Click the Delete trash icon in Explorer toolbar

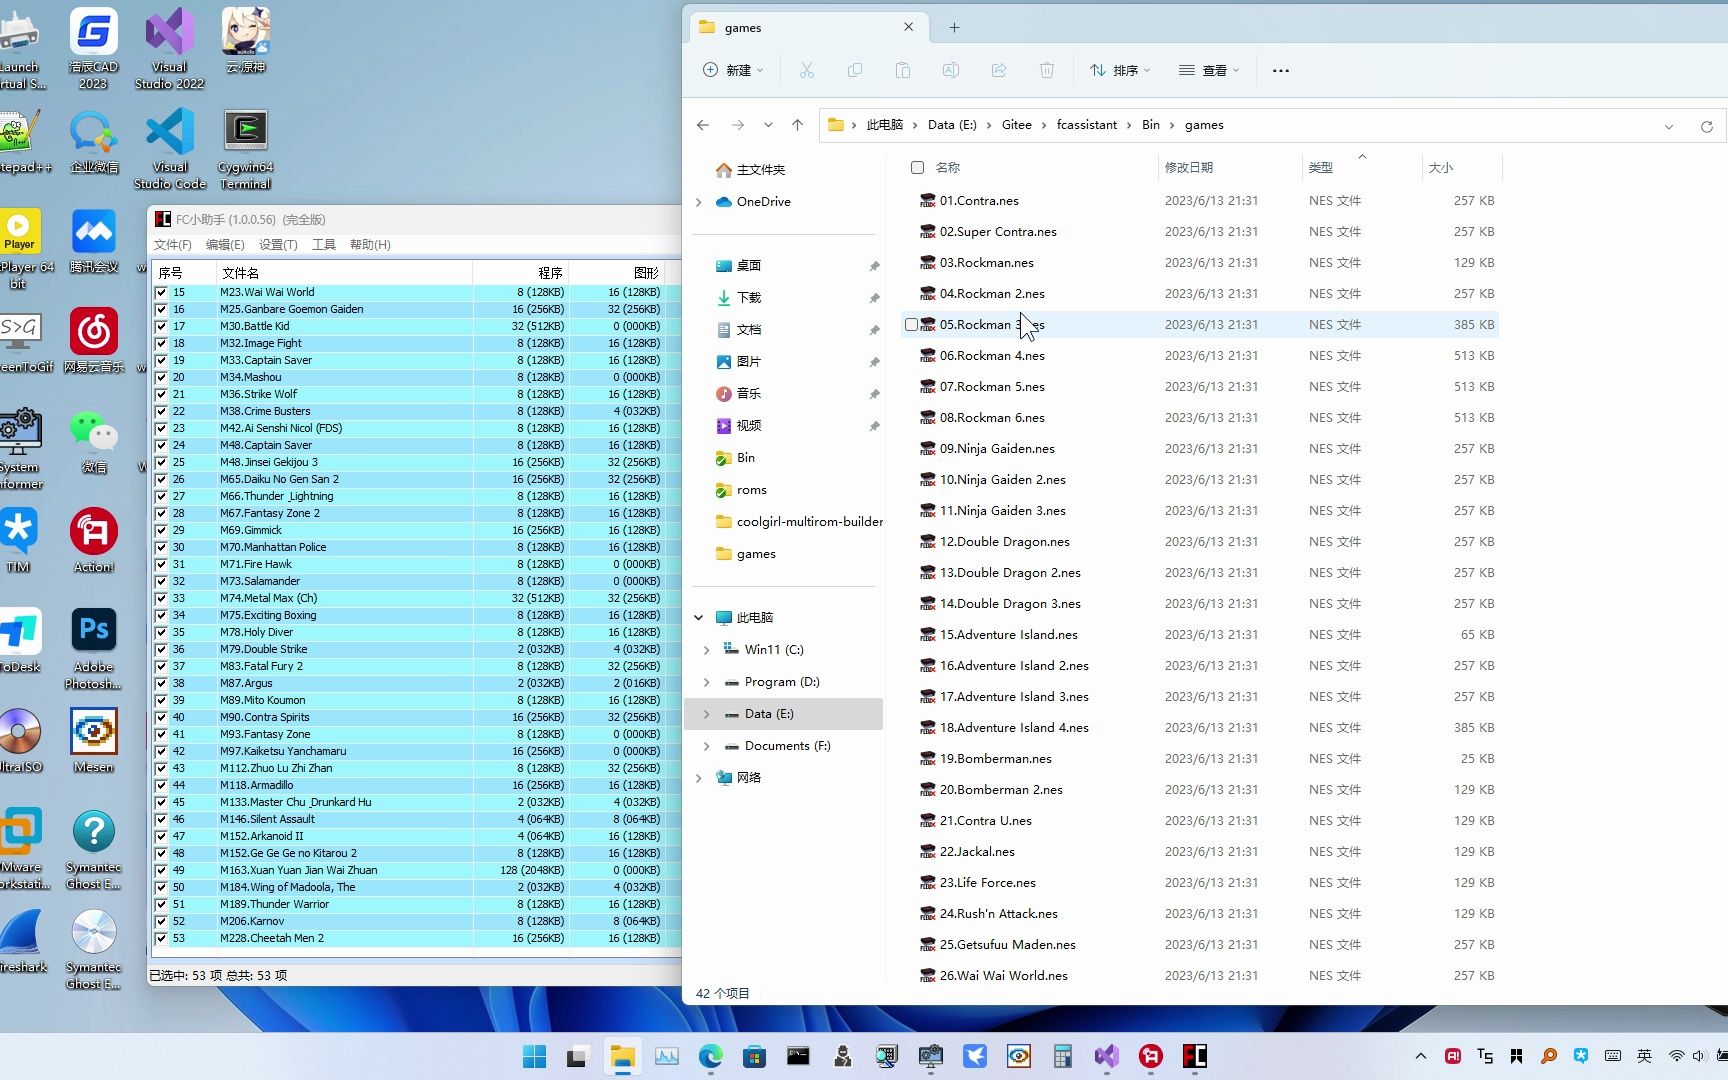[x=1046, y=70]
